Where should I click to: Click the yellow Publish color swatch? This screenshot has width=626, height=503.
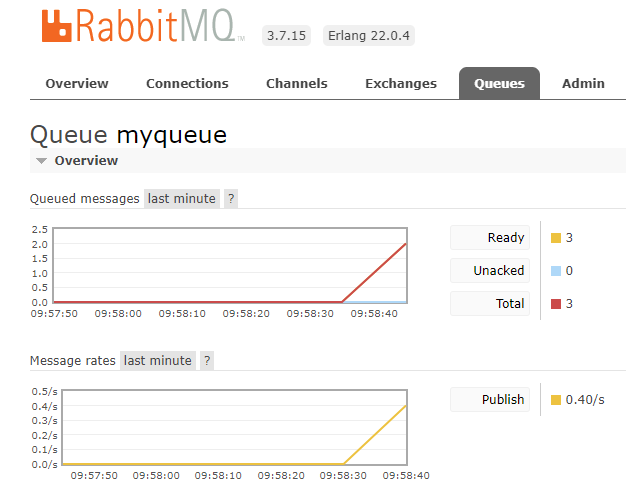(x=556, y=400)
